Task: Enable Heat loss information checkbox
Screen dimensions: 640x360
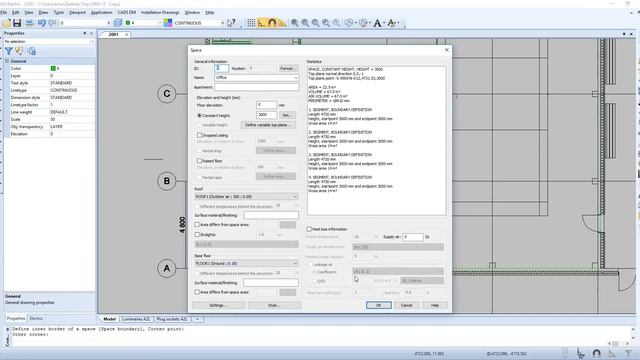Action: pos(309,229)
